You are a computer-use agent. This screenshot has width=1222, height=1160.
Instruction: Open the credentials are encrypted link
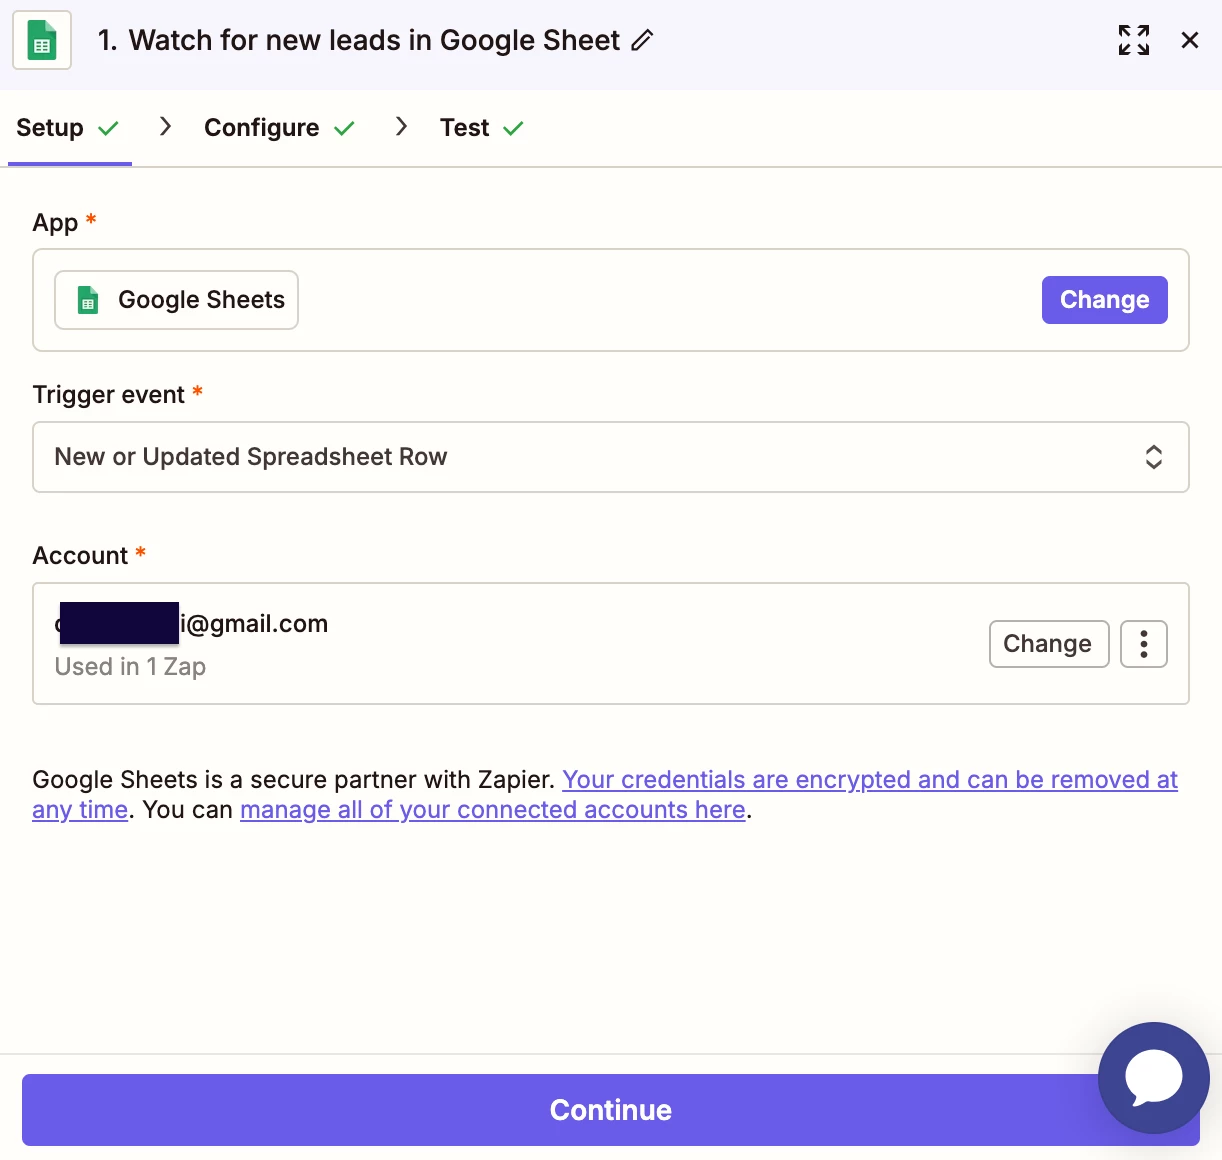(x=870, y=780)
